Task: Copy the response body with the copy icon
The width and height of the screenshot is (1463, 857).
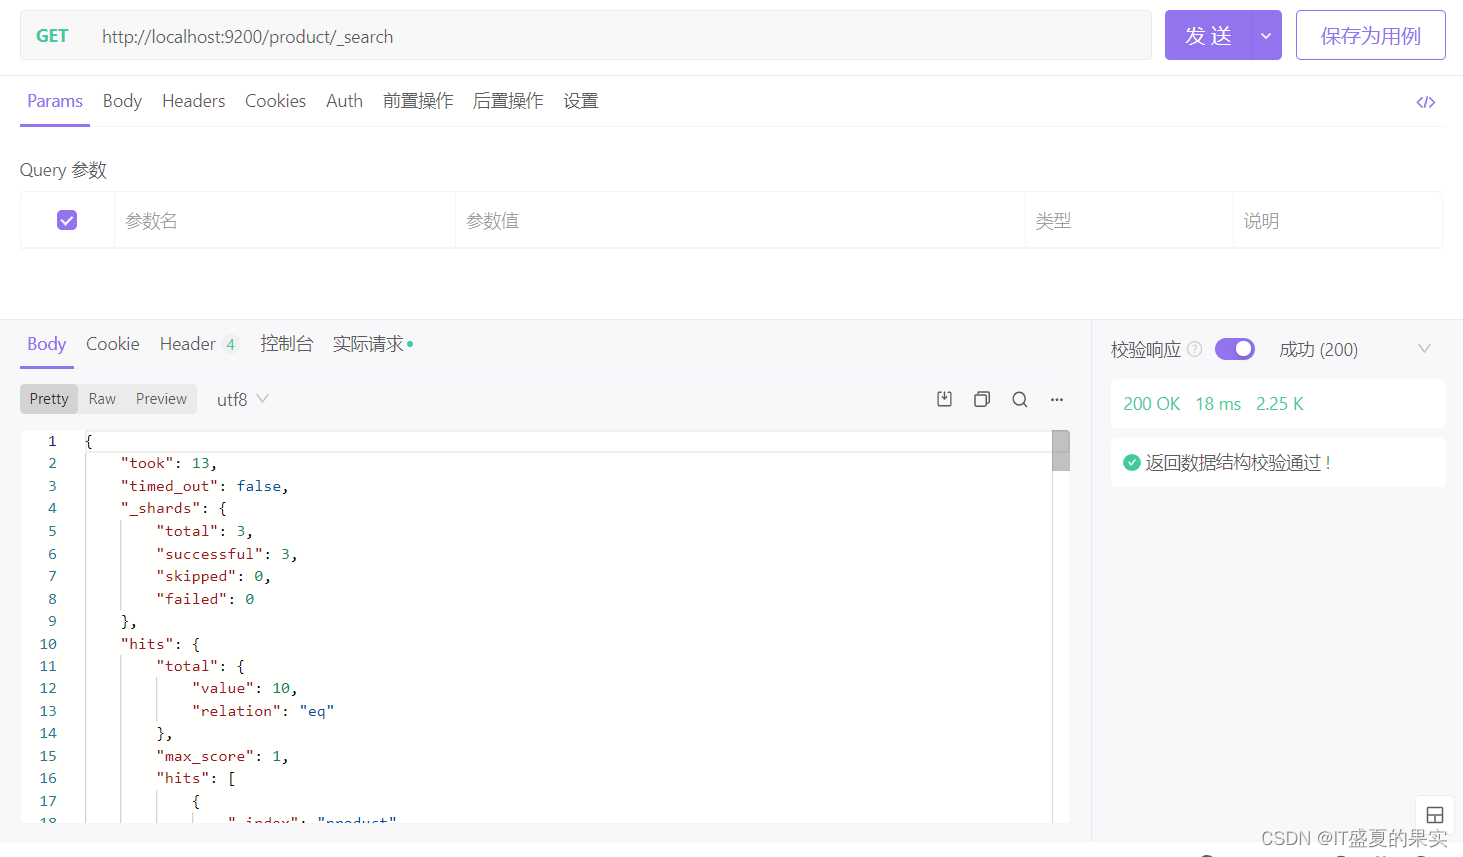Action: [982, 398]
